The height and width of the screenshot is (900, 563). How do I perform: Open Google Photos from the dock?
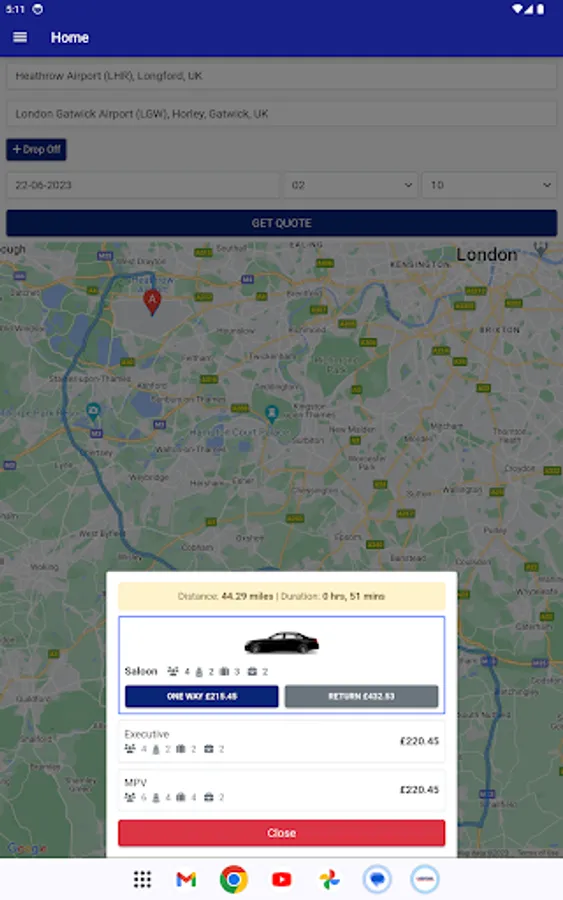(x=329, y=879)
